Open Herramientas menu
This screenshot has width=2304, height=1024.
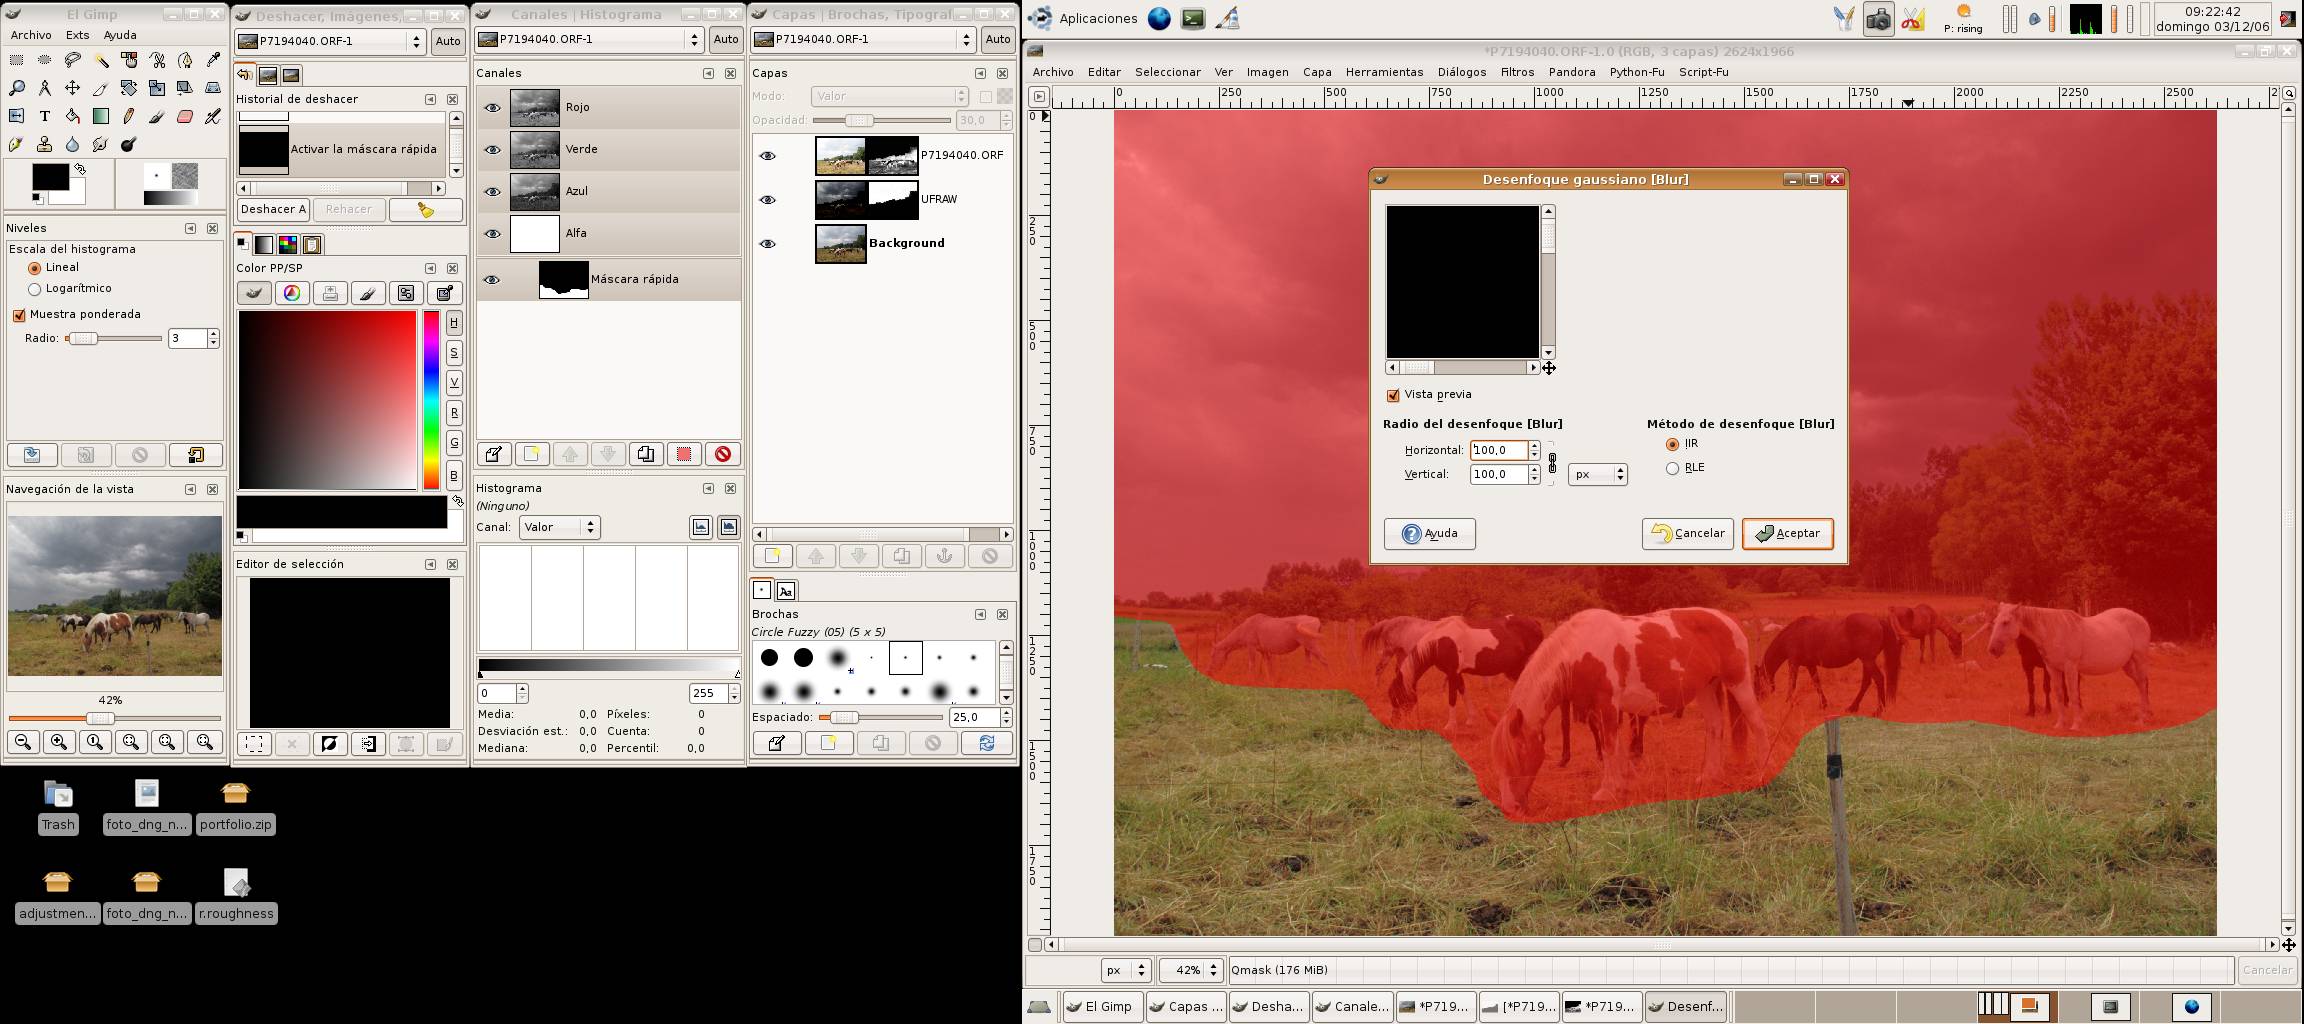[1384, 72]
